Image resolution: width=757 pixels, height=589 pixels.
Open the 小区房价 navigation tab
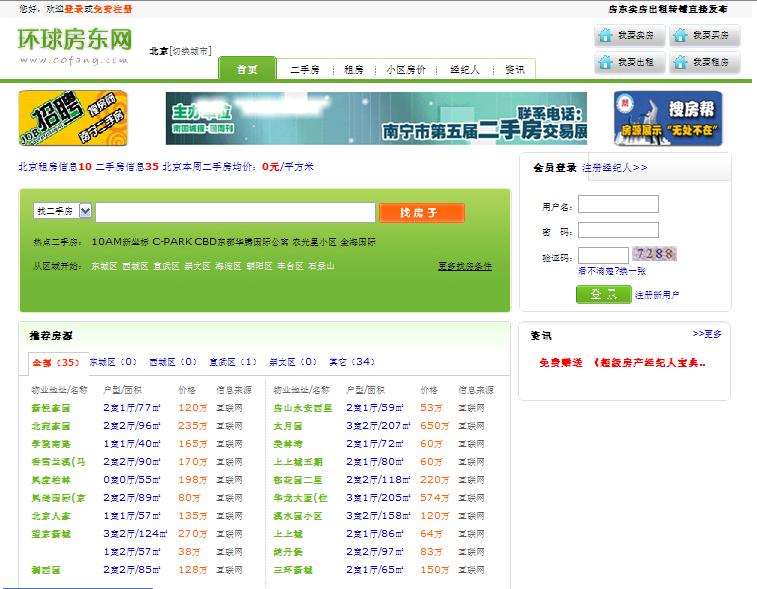click(x=406, y=70)
